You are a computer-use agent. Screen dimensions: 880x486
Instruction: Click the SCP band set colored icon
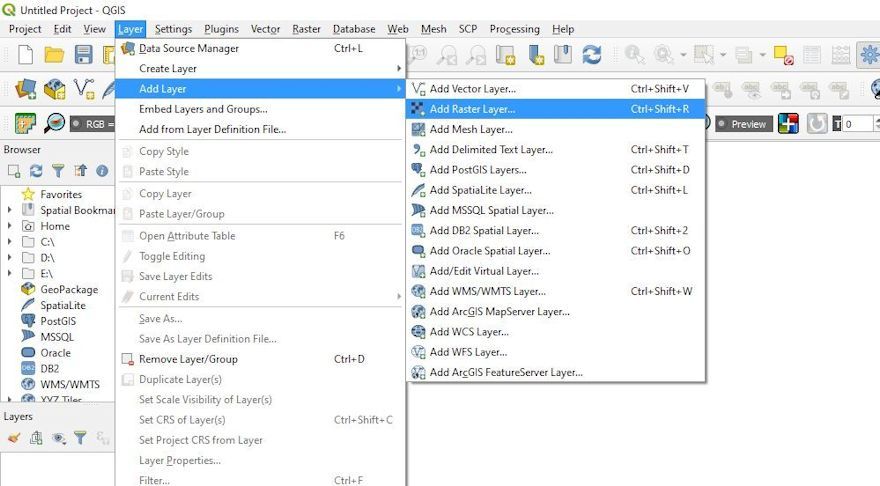pos(789,124)
